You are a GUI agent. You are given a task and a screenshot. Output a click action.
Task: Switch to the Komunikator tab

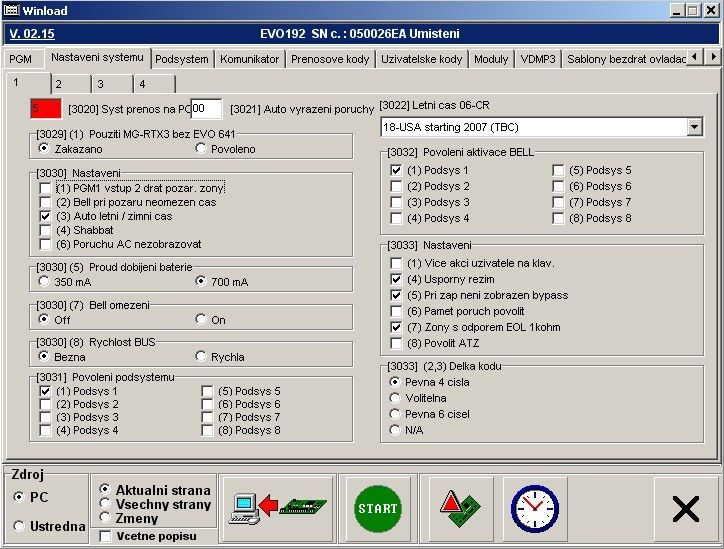click(249, 59)
